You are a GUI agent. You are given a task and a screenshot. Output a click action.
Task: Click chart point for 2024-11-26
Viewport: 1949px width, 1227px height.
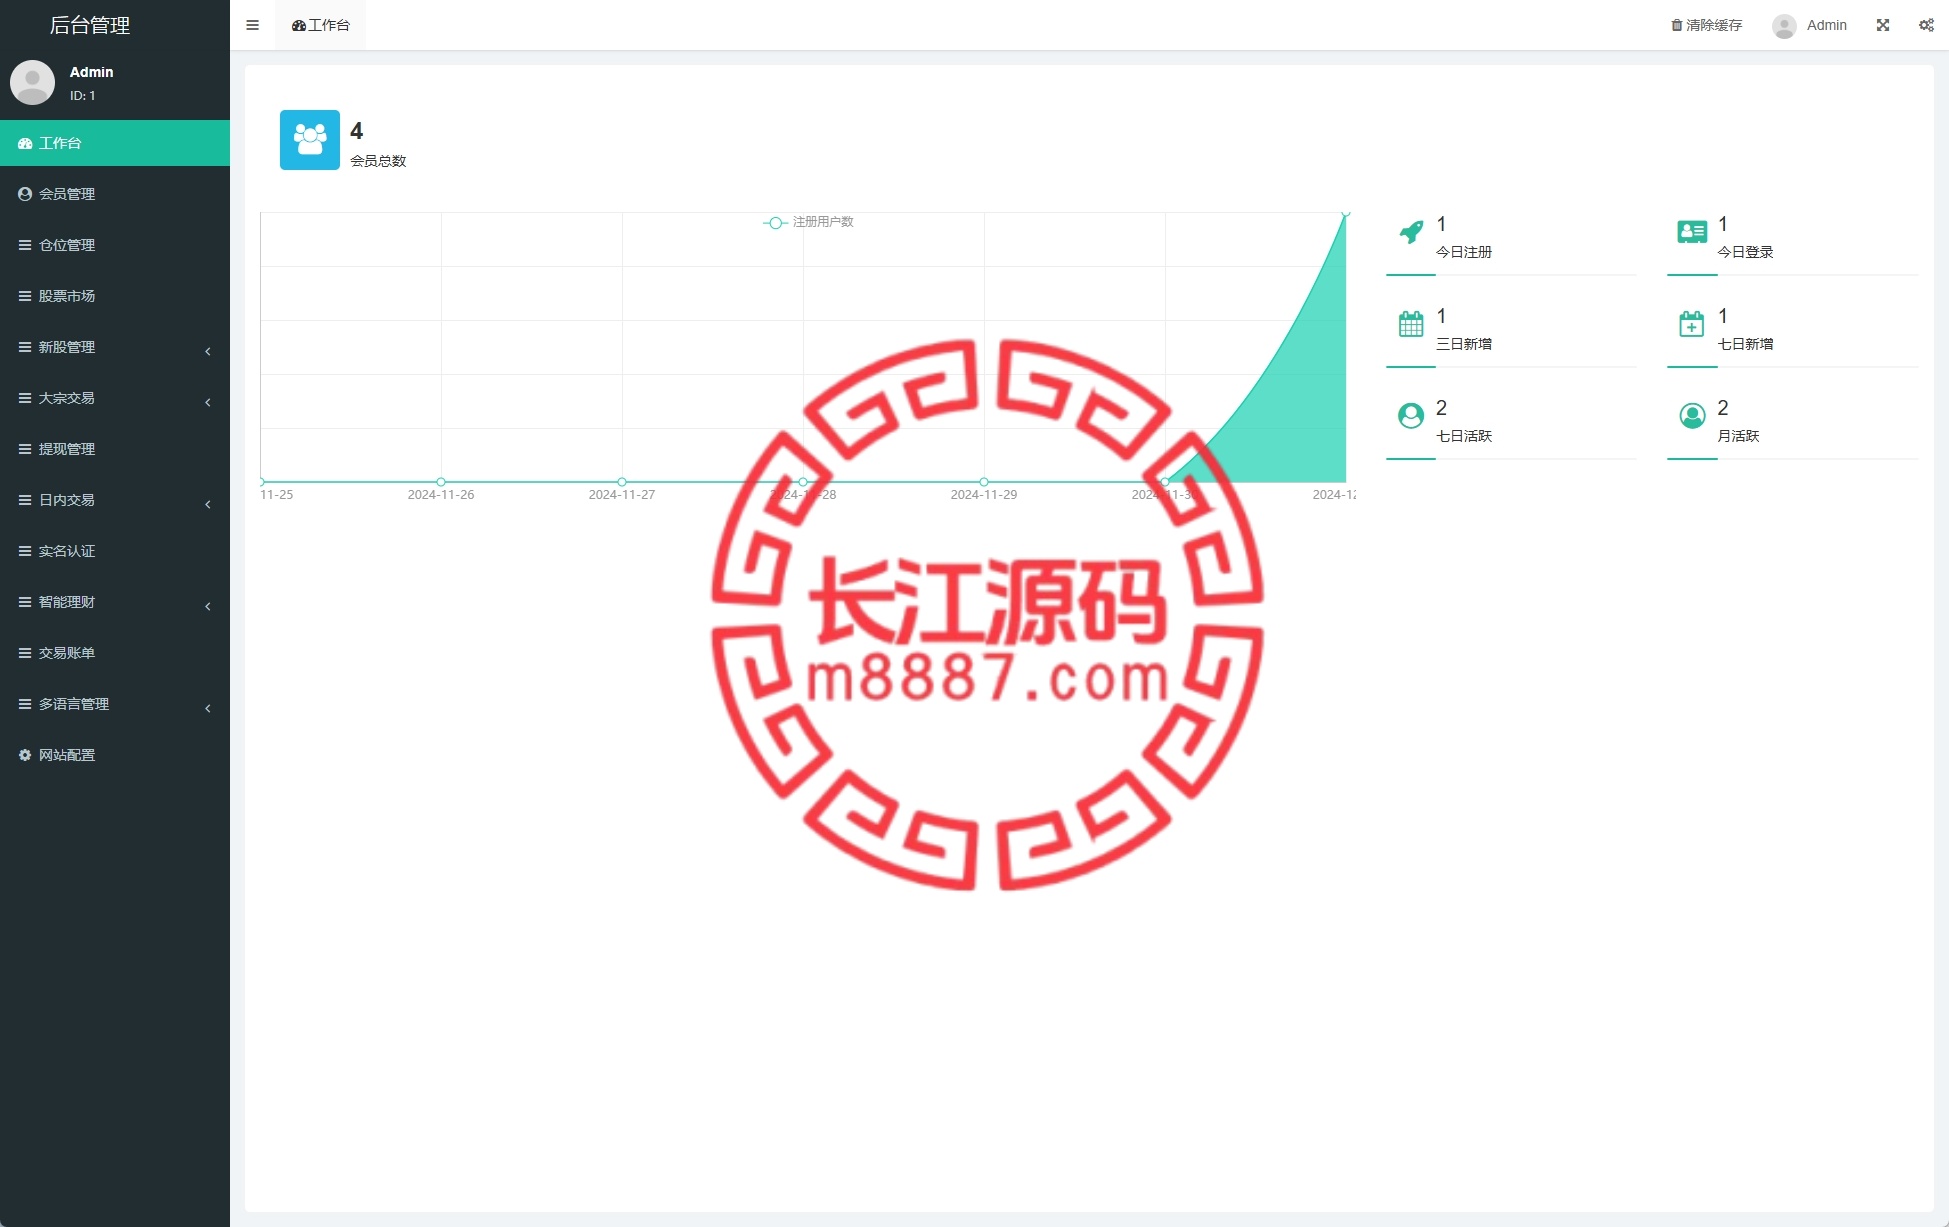click(x=441, y=482)
